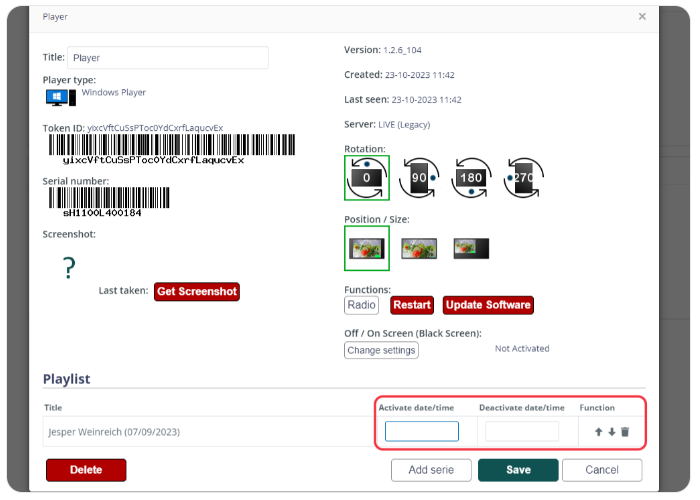
Task: Click the screenshot question mark placeholder
Action: tap(69, 268)
